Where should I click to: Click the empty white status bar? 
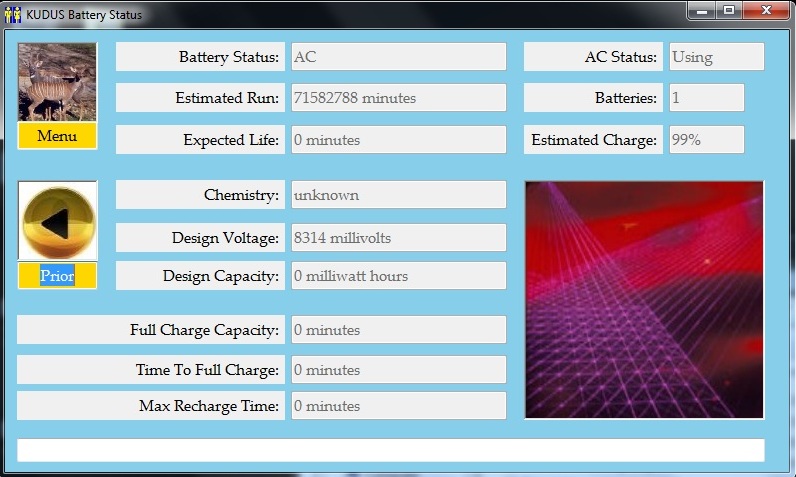391,450
